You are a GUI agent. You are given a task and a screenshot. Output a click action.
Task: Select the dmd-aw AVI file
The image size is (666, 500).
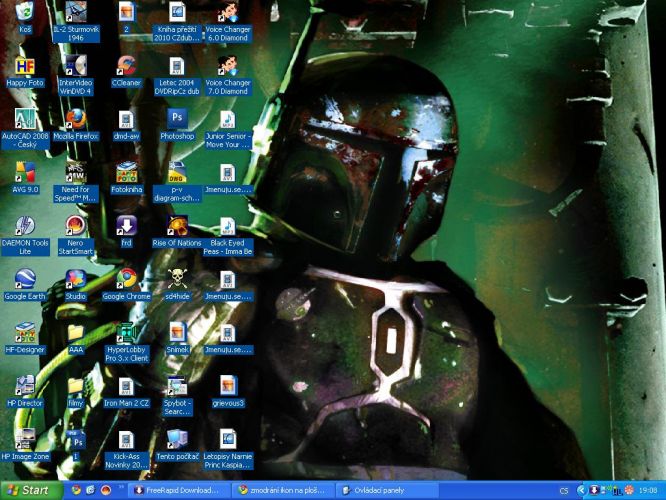coord(127,126)
